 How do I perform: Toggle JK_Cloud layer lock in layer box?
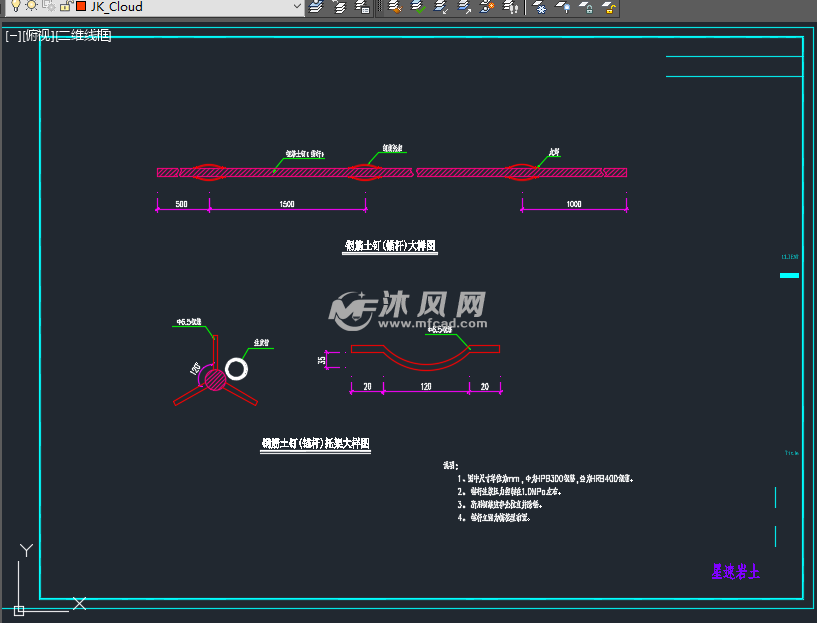(65, 6)
